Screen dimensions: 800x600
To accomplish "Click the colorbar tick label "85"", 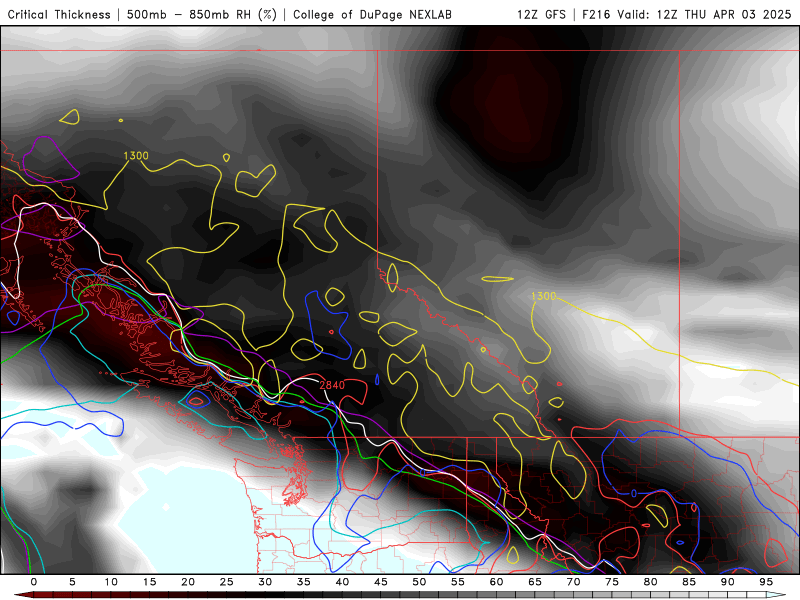I will (x=689, y=582).
